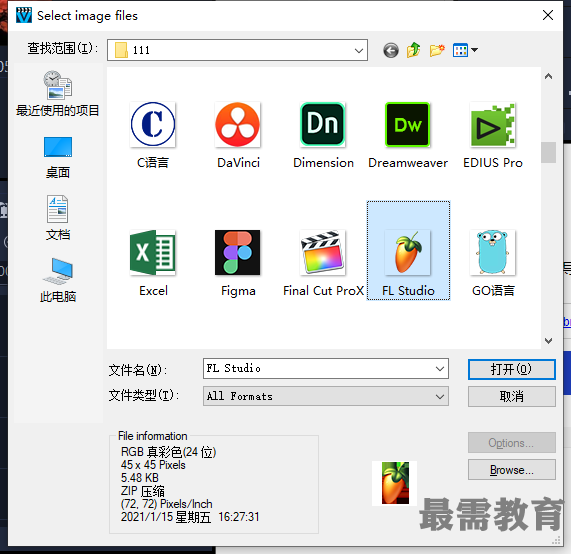Viewport: 571px width, 554px height.
Task: Click the '2021/1/15 星期五 16:27:31' date text
Action: [x=190, y=517]
